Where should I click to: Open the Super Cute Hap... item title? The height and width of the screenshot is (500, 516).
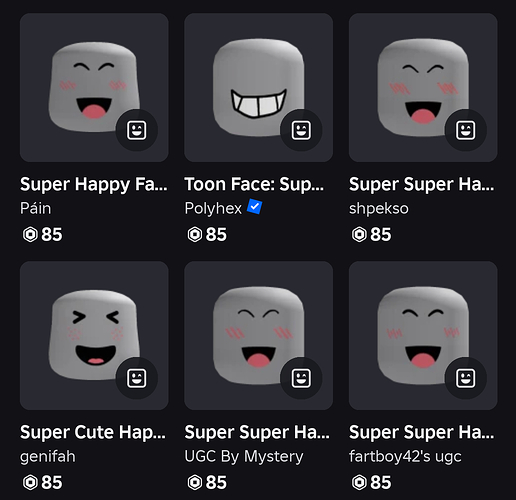[93, 433]
